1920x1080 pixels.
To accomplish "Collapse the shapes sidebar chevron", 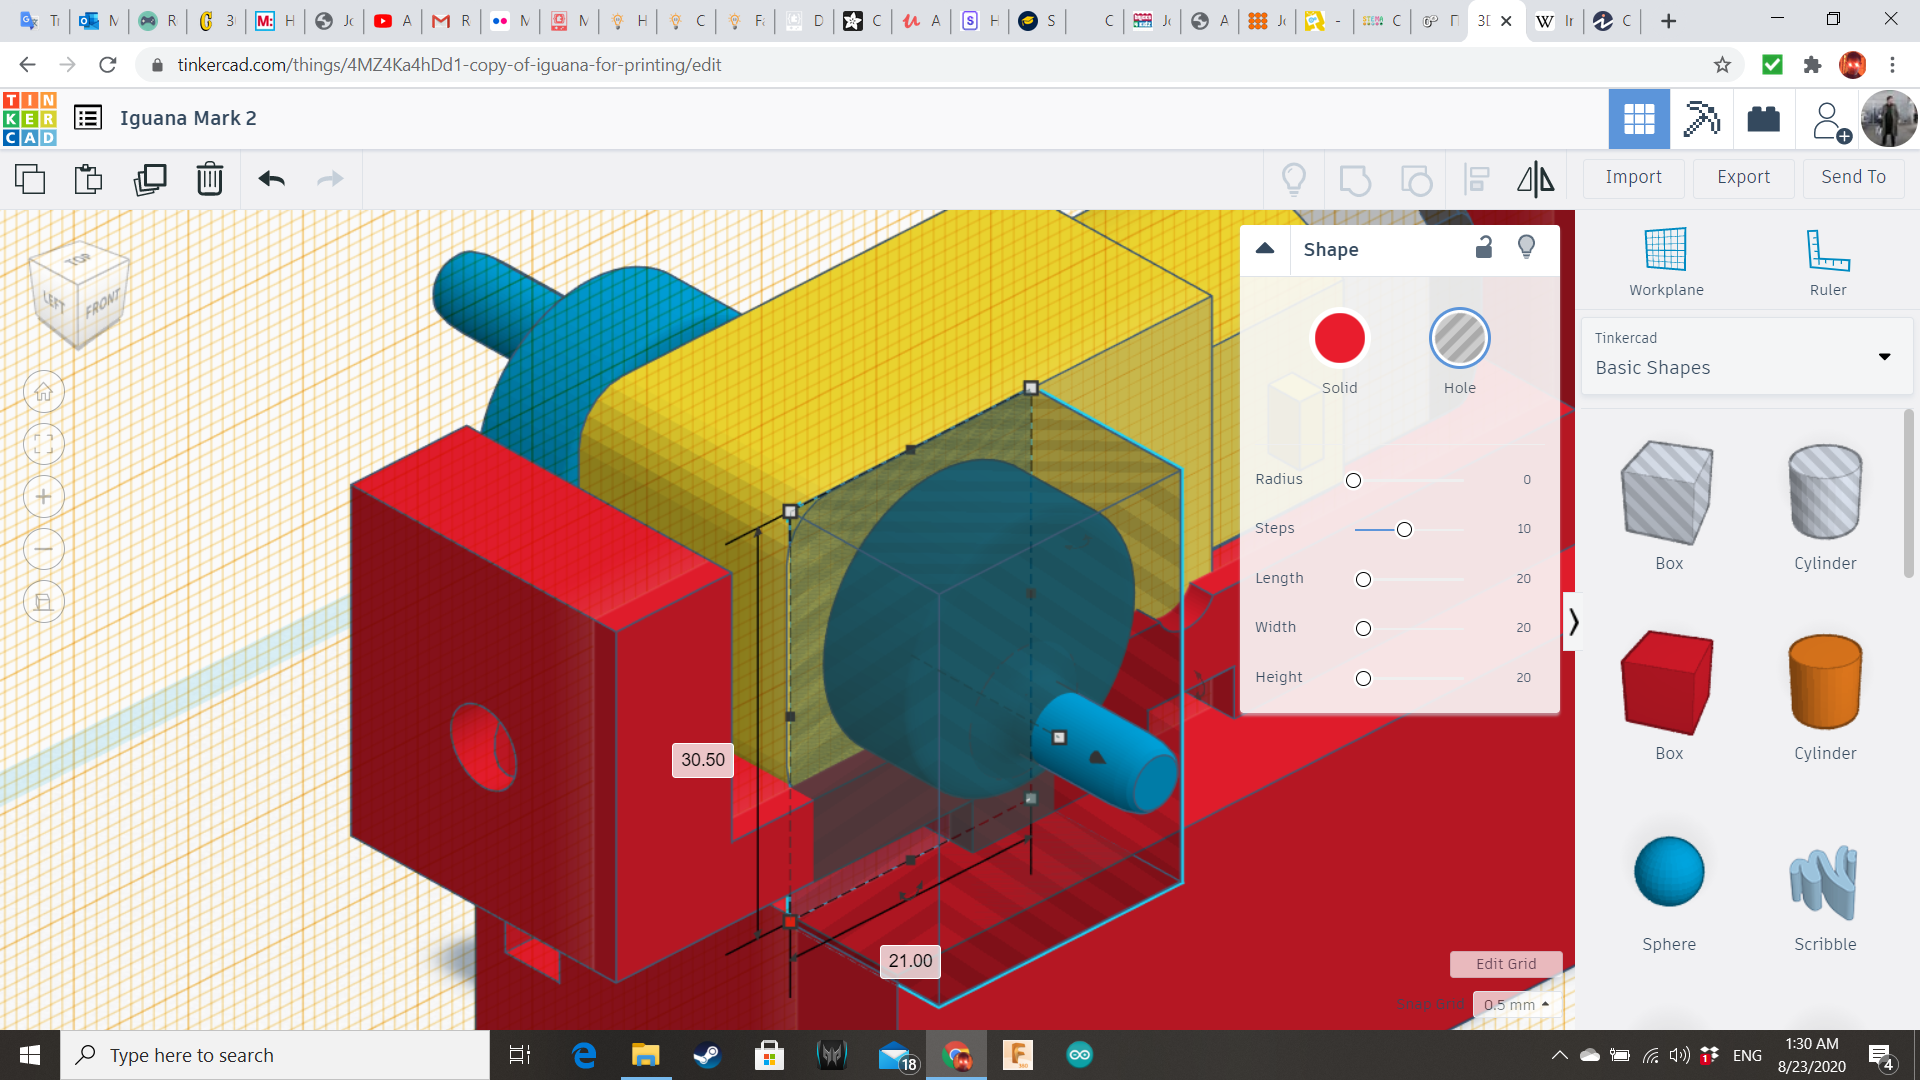I will tap(1573, 622).
